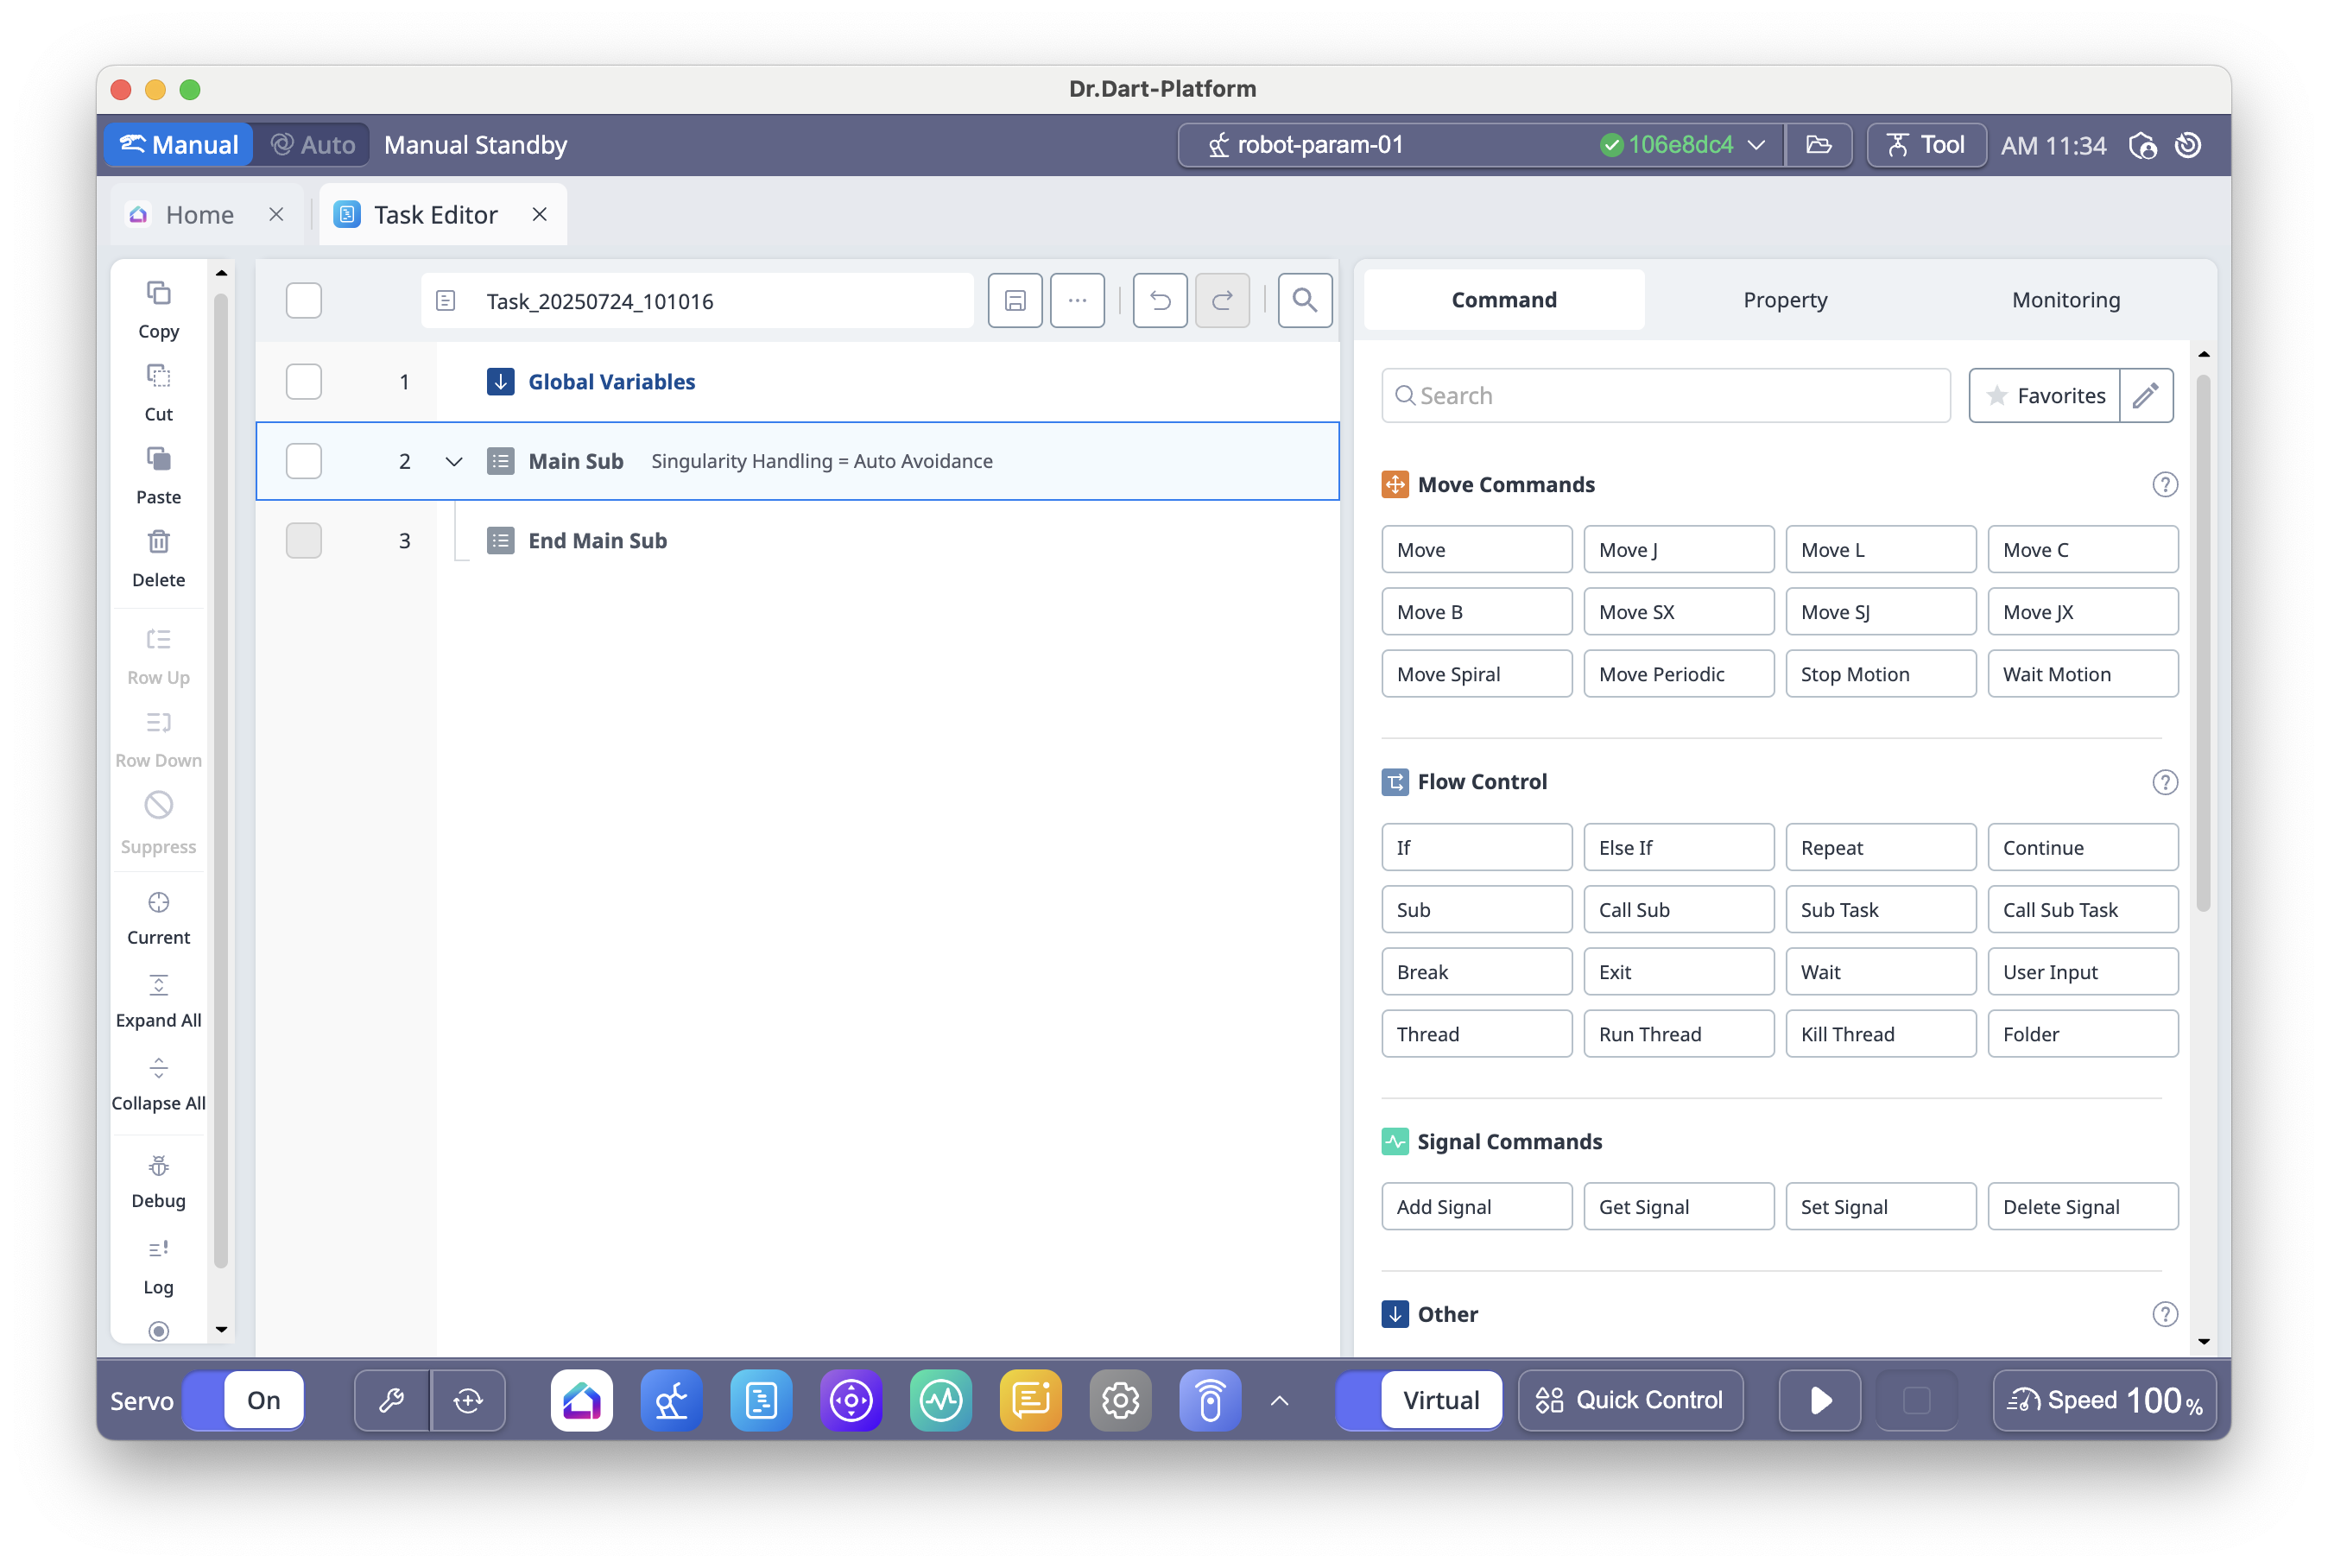Viewport: 2328px width, 1568px height.
Task: Toggle the Servo On switch
Action: click(x=244, y=1400)
